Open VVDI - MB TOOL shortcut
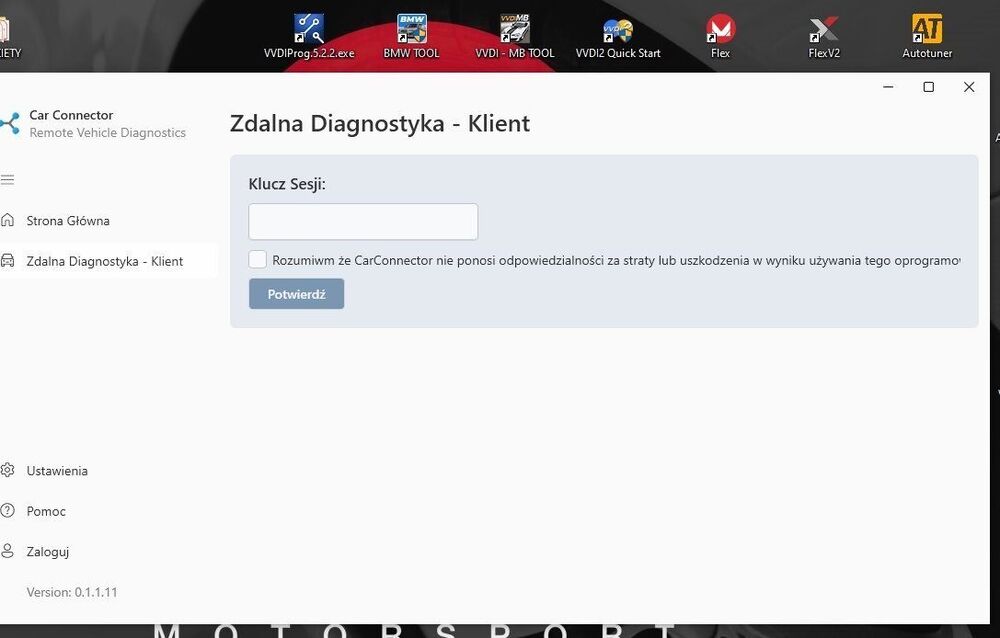Image resolution: width=1000 pixels, height=638 pixels. [515, 36]
